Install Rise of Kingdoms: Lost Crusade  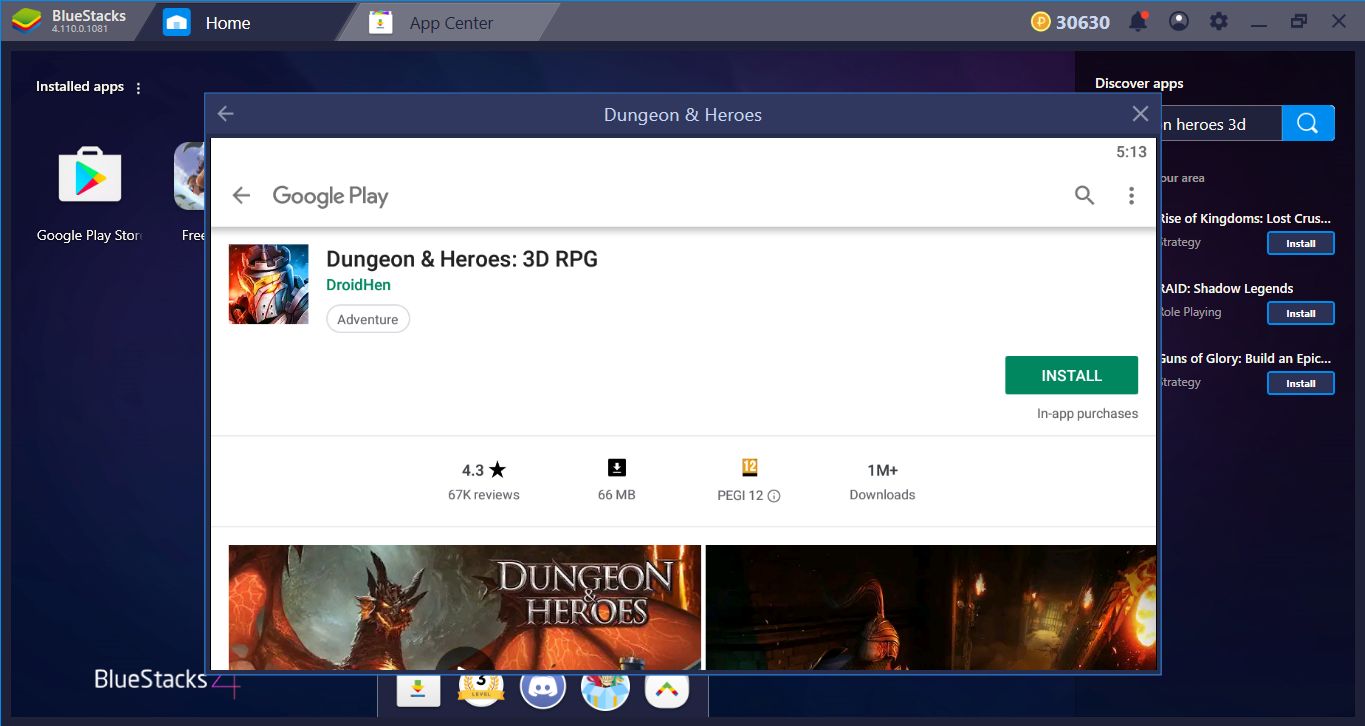pyautogui.click(x=1300, y=243)
